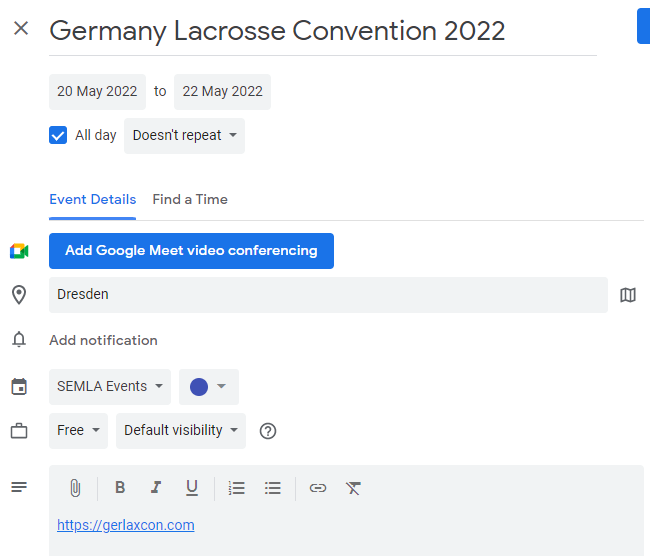Open the Default visibility dropdown
Image resolution: width=650 pixels, height=556 pixels.
(x=181, y=431)
